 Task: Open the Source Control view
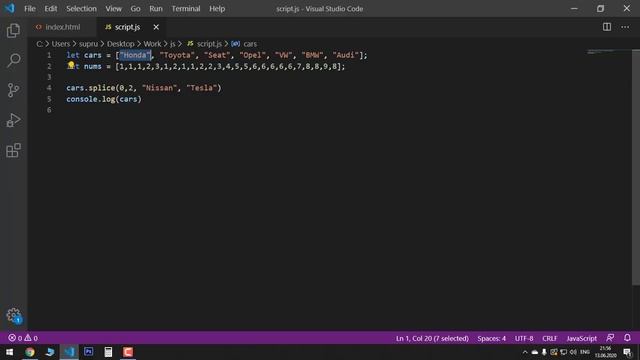point(13,90)
